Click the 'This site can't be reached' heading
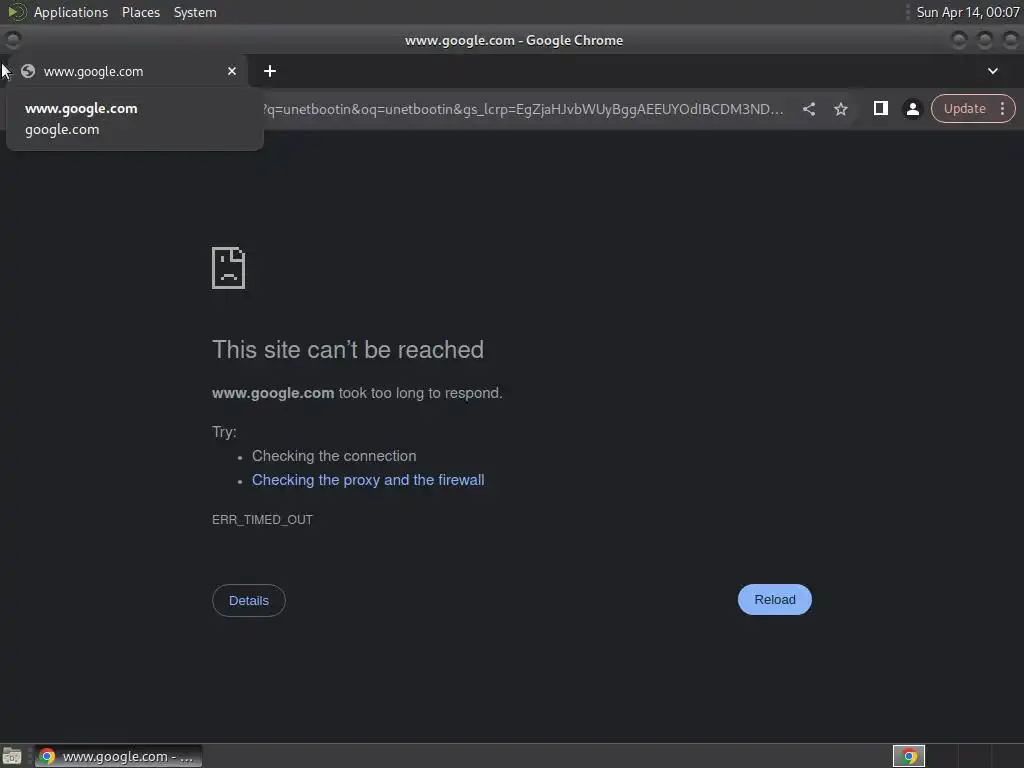1024x768 pixels. 348,350
